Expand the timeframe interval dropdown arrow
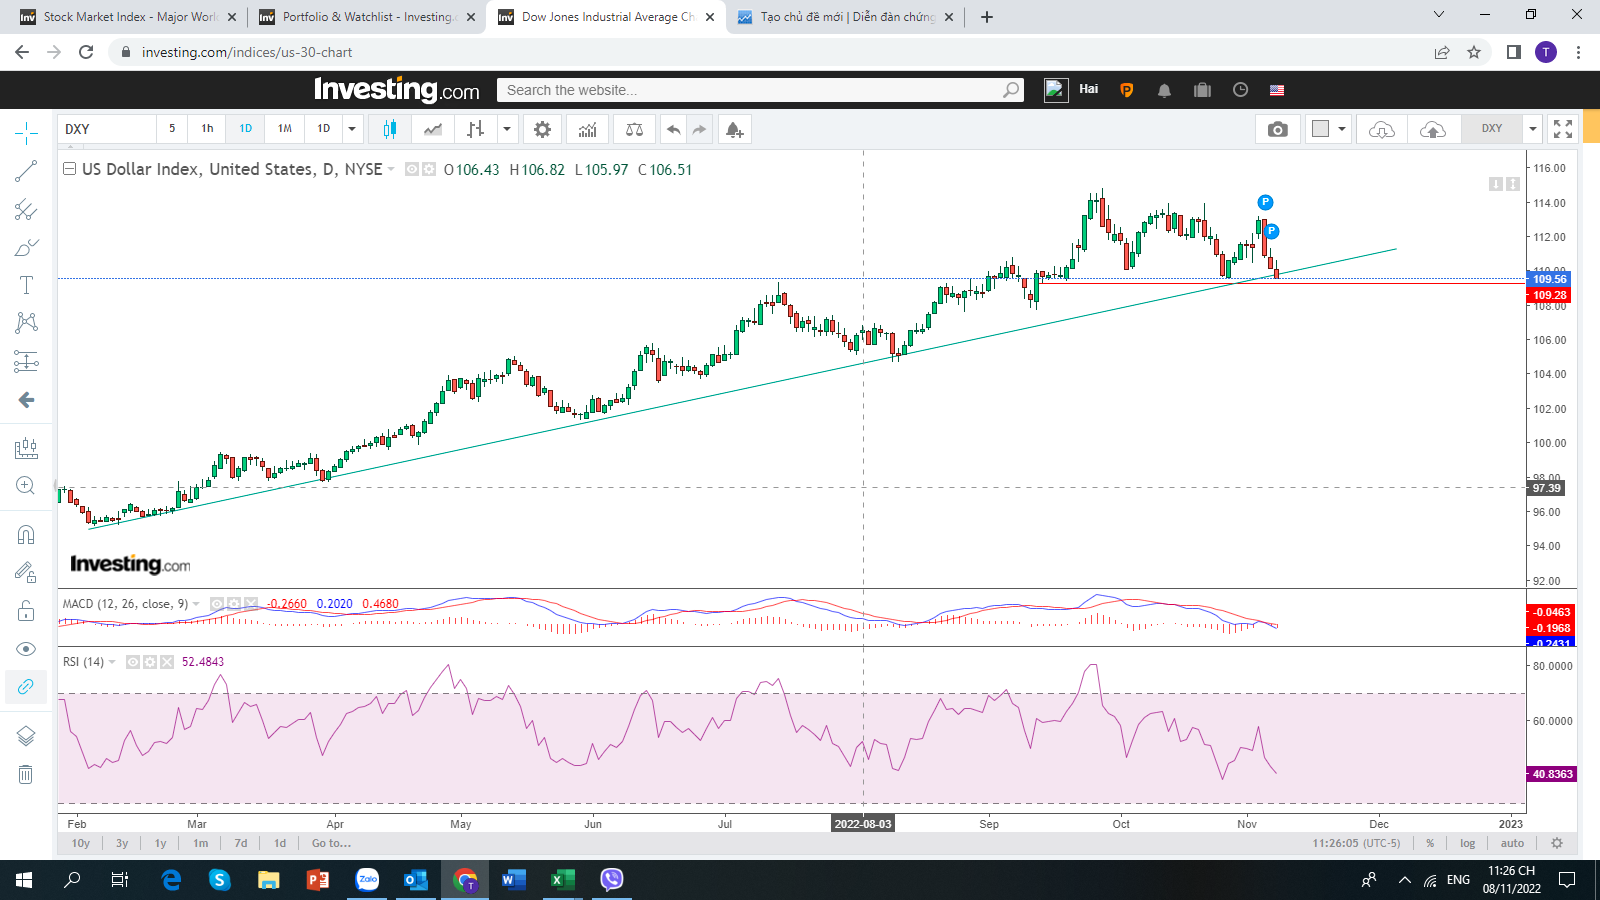This screenshot has width=1600, height=900. (352, 129)
